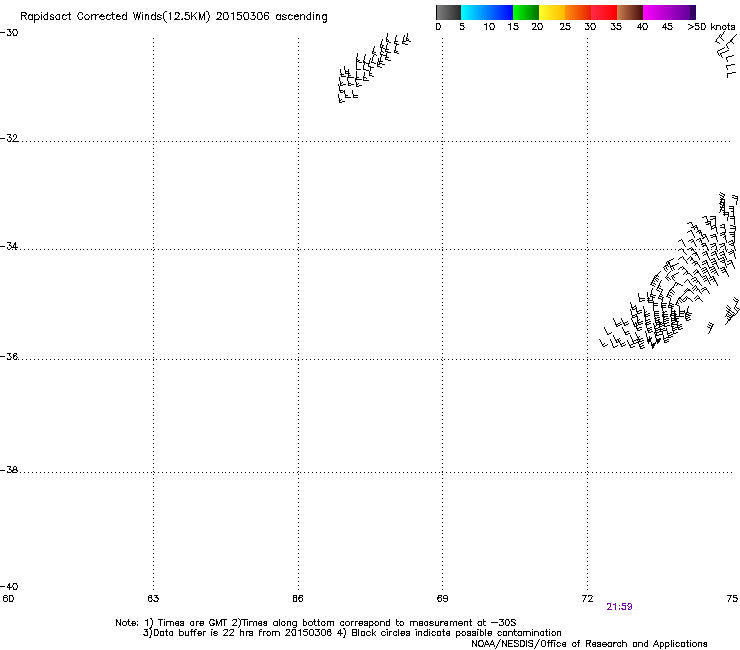Click the '25' legend tick label

565,27
